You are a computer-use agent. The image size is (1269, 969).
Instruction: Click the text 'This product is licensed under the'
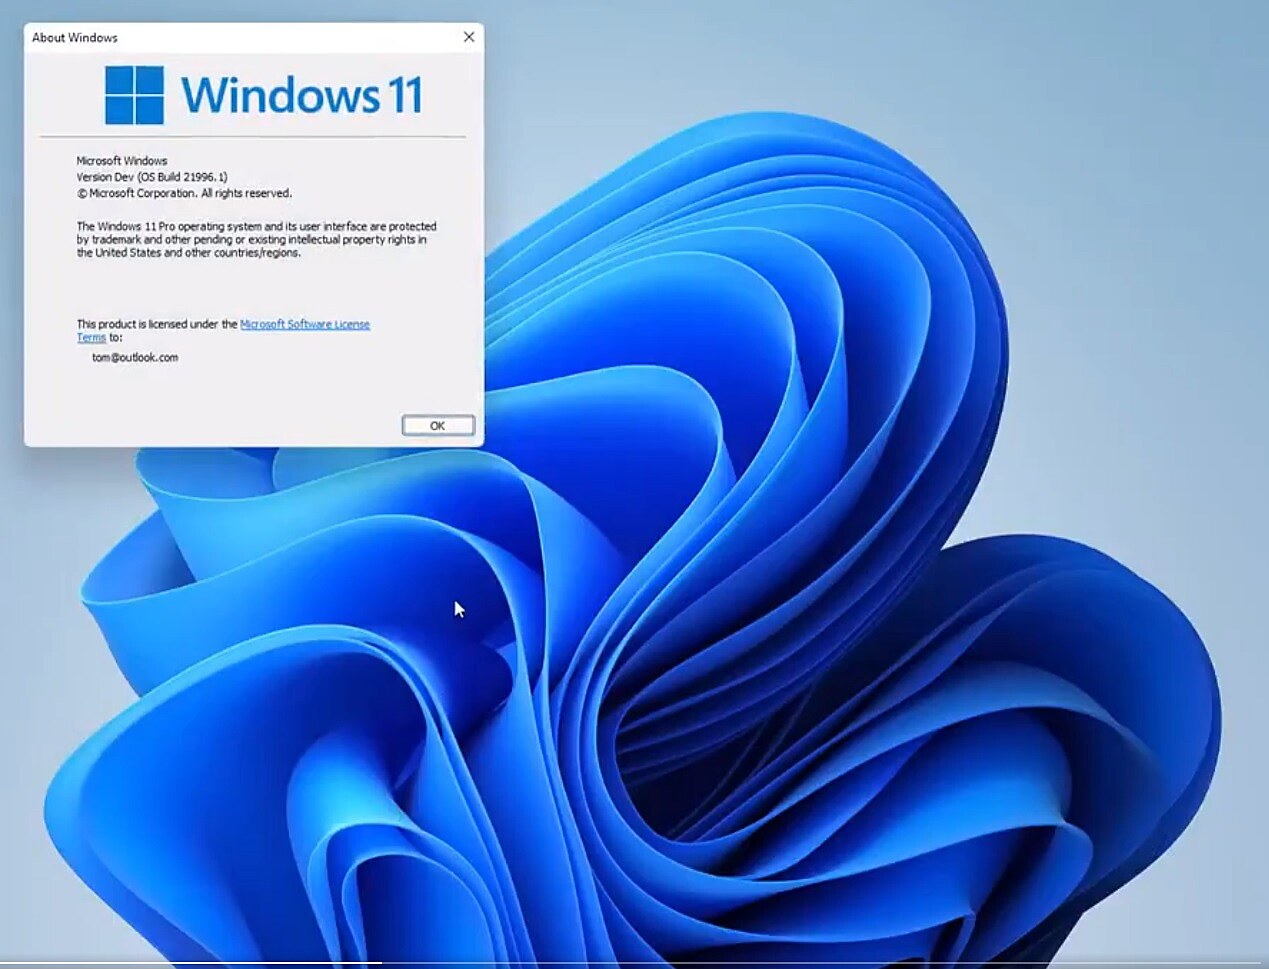click(x=157, y=324)
